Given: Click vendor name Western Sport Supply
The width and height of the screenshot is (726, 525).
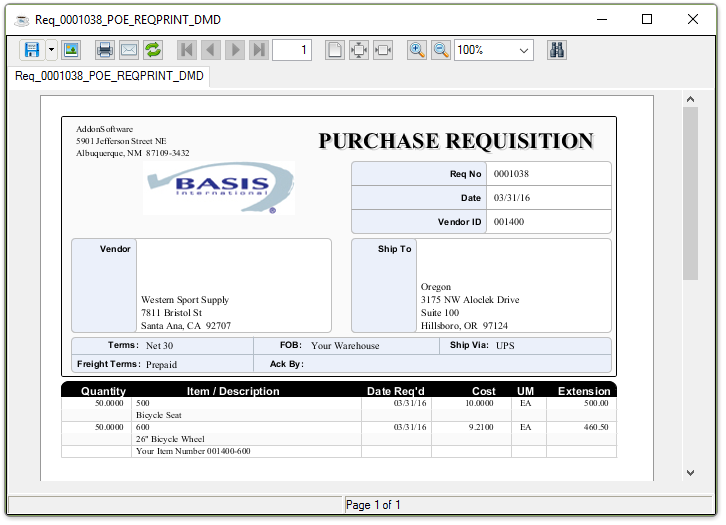Looking at the screenshot, I should [x=185, y=300].
